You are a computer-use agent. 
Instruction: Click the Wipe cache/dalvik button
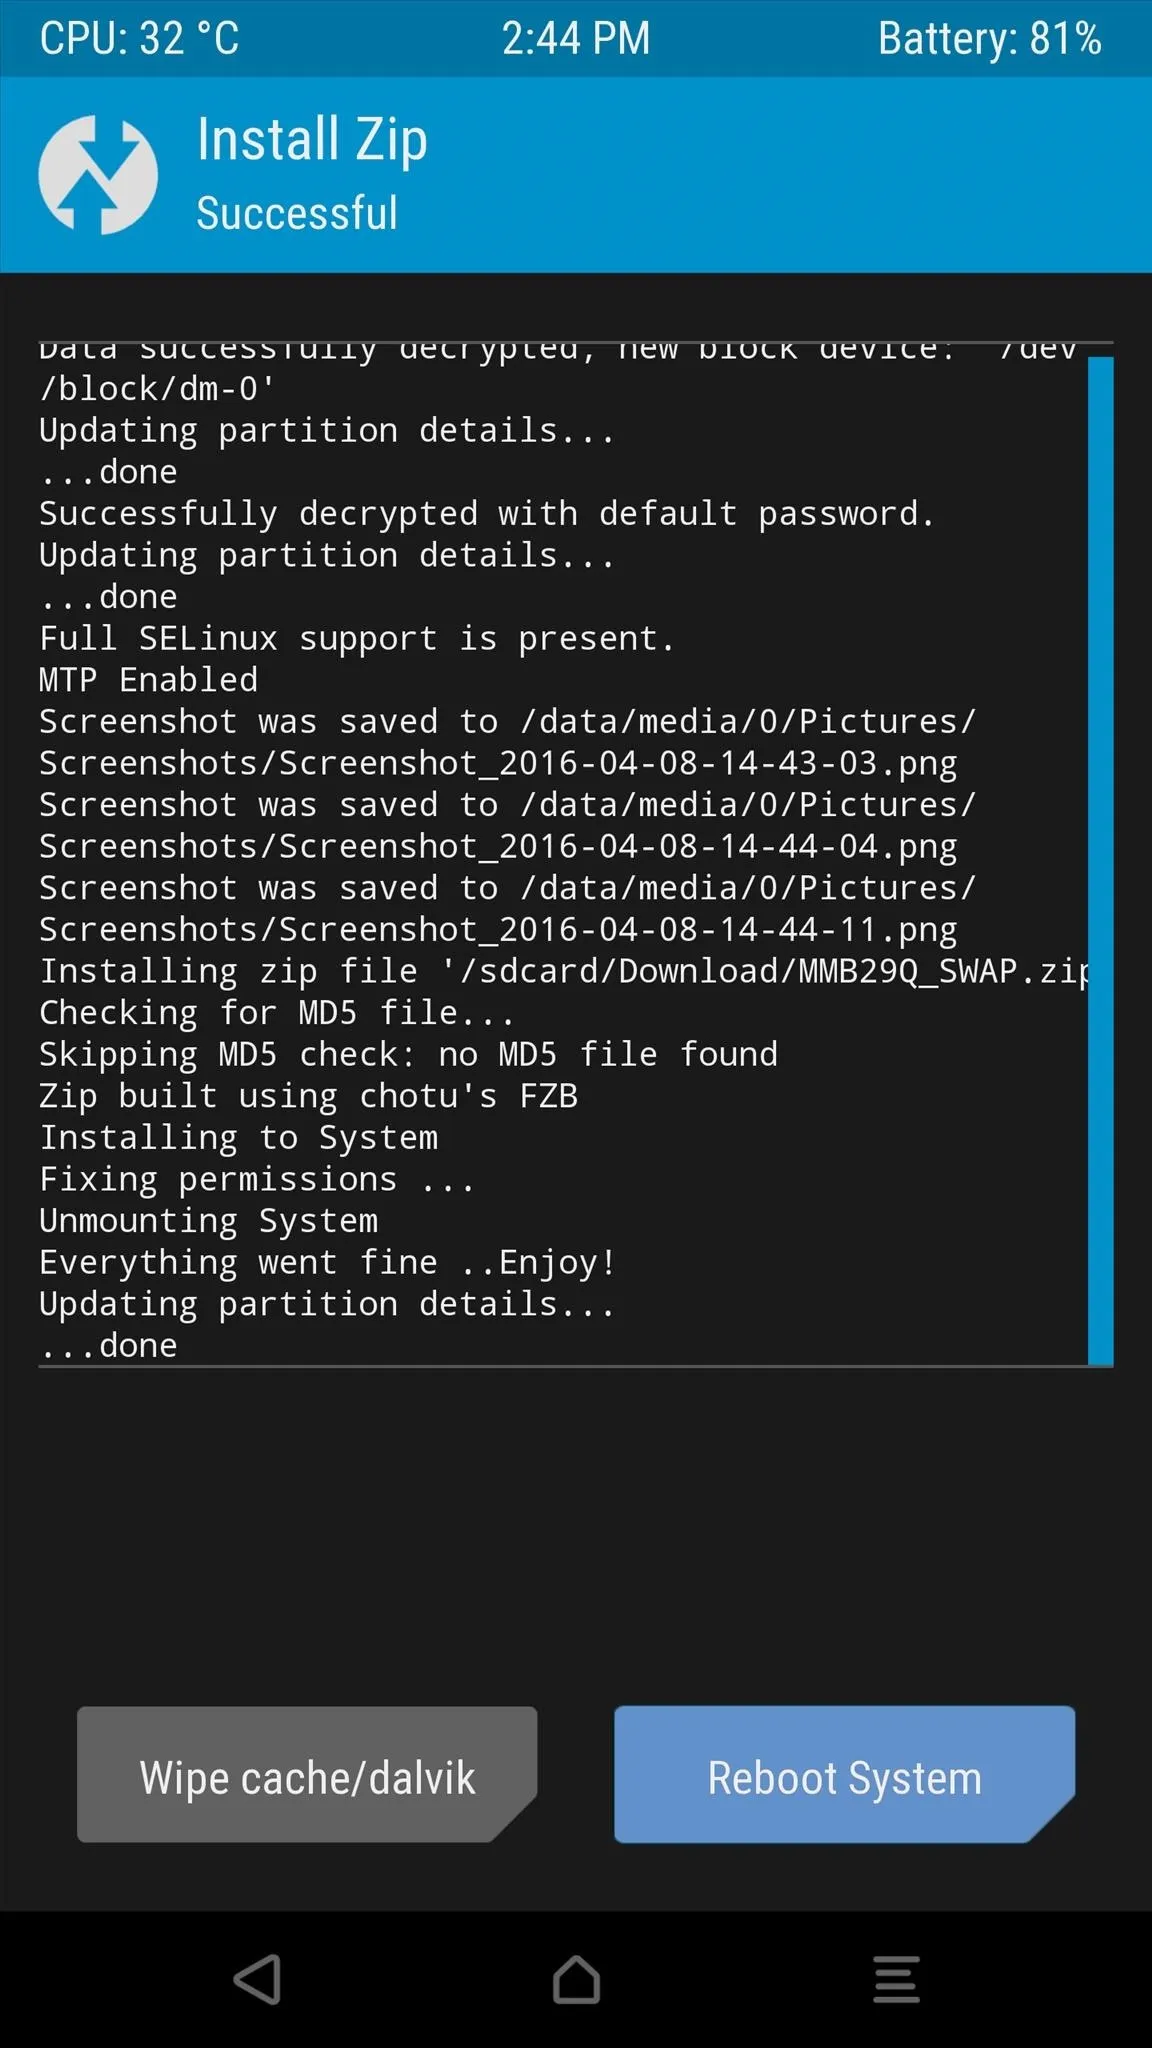tap(307, 1774)
